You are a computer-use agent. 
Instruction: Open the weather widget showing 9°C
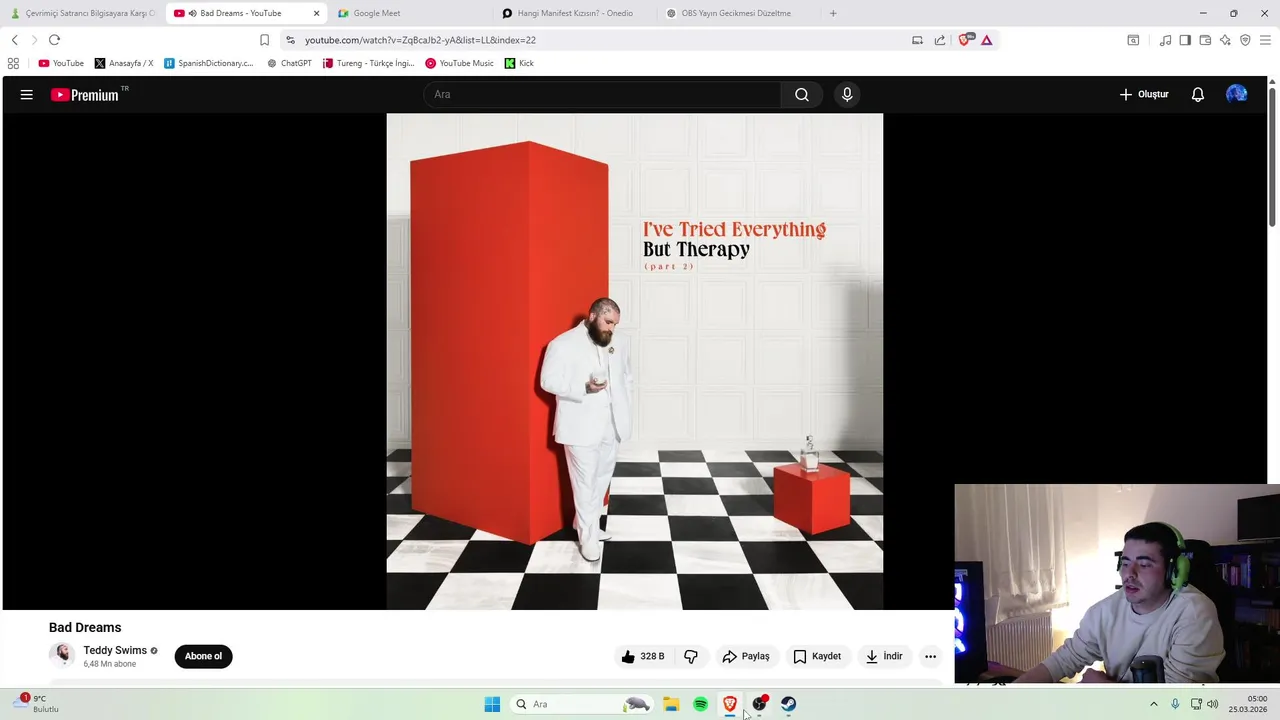[38, 704]
